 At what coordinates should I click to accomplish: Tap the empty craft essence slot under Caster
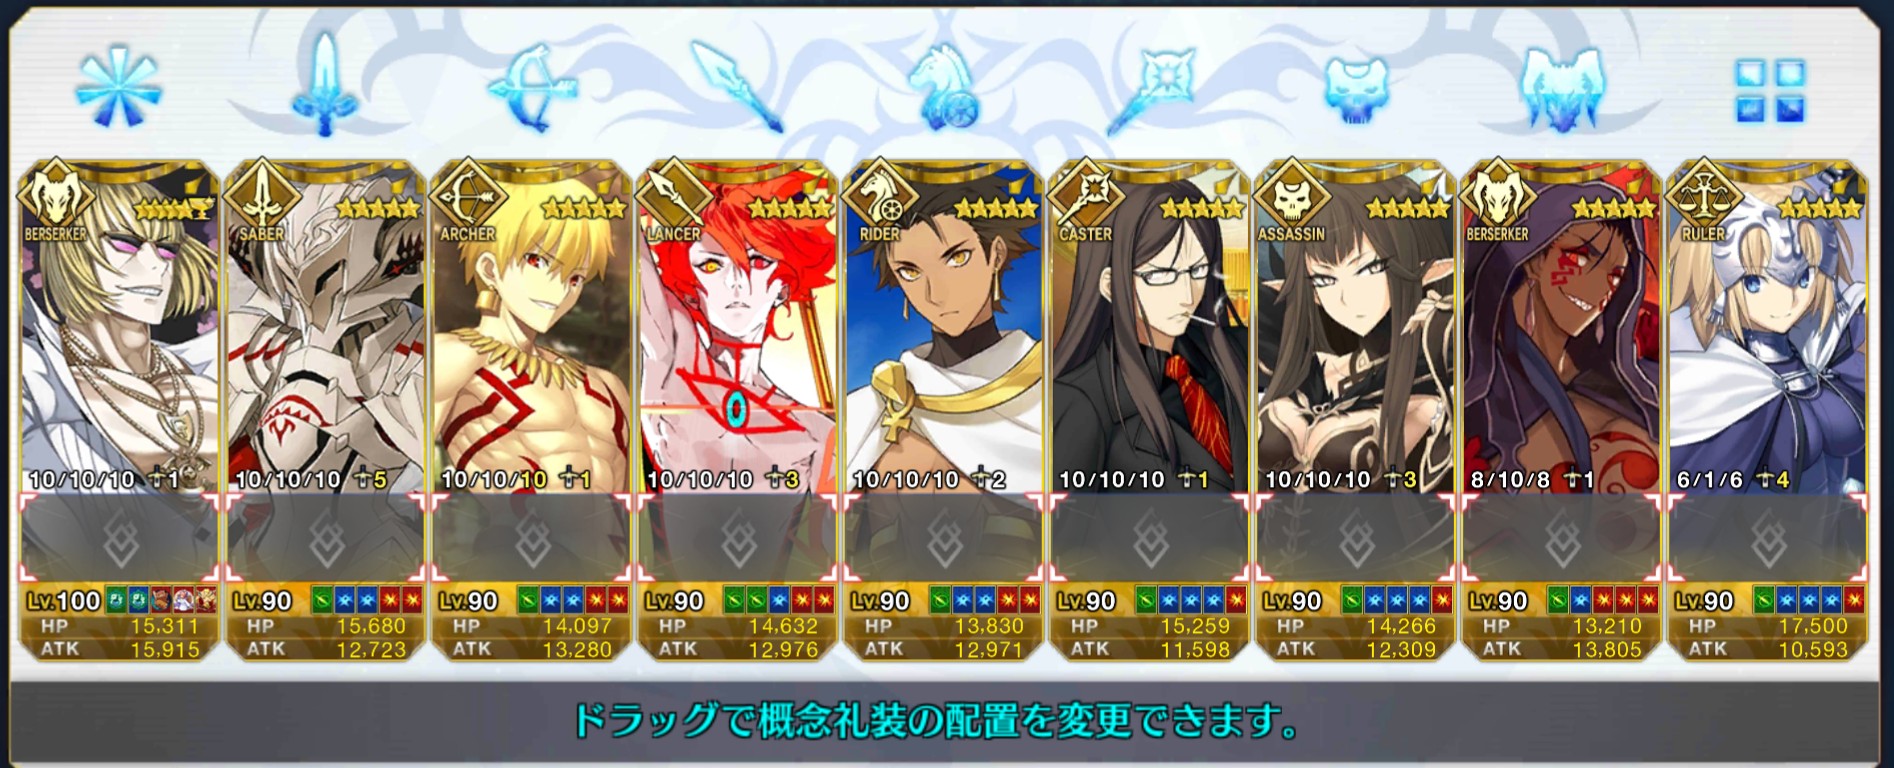(1150, 538)
